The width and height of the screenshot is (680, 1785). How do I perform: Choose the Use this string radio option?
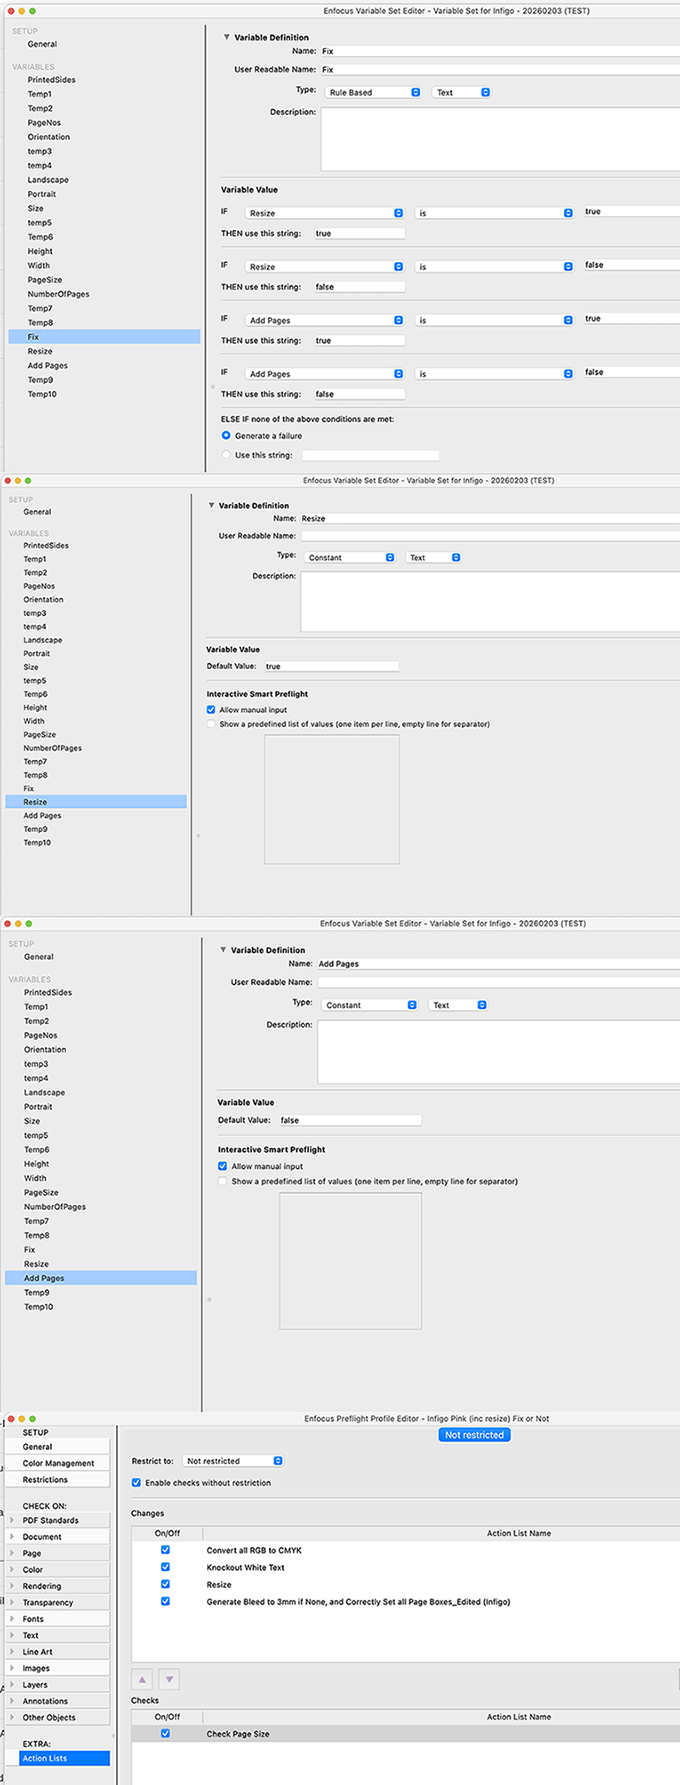[226, 455]
